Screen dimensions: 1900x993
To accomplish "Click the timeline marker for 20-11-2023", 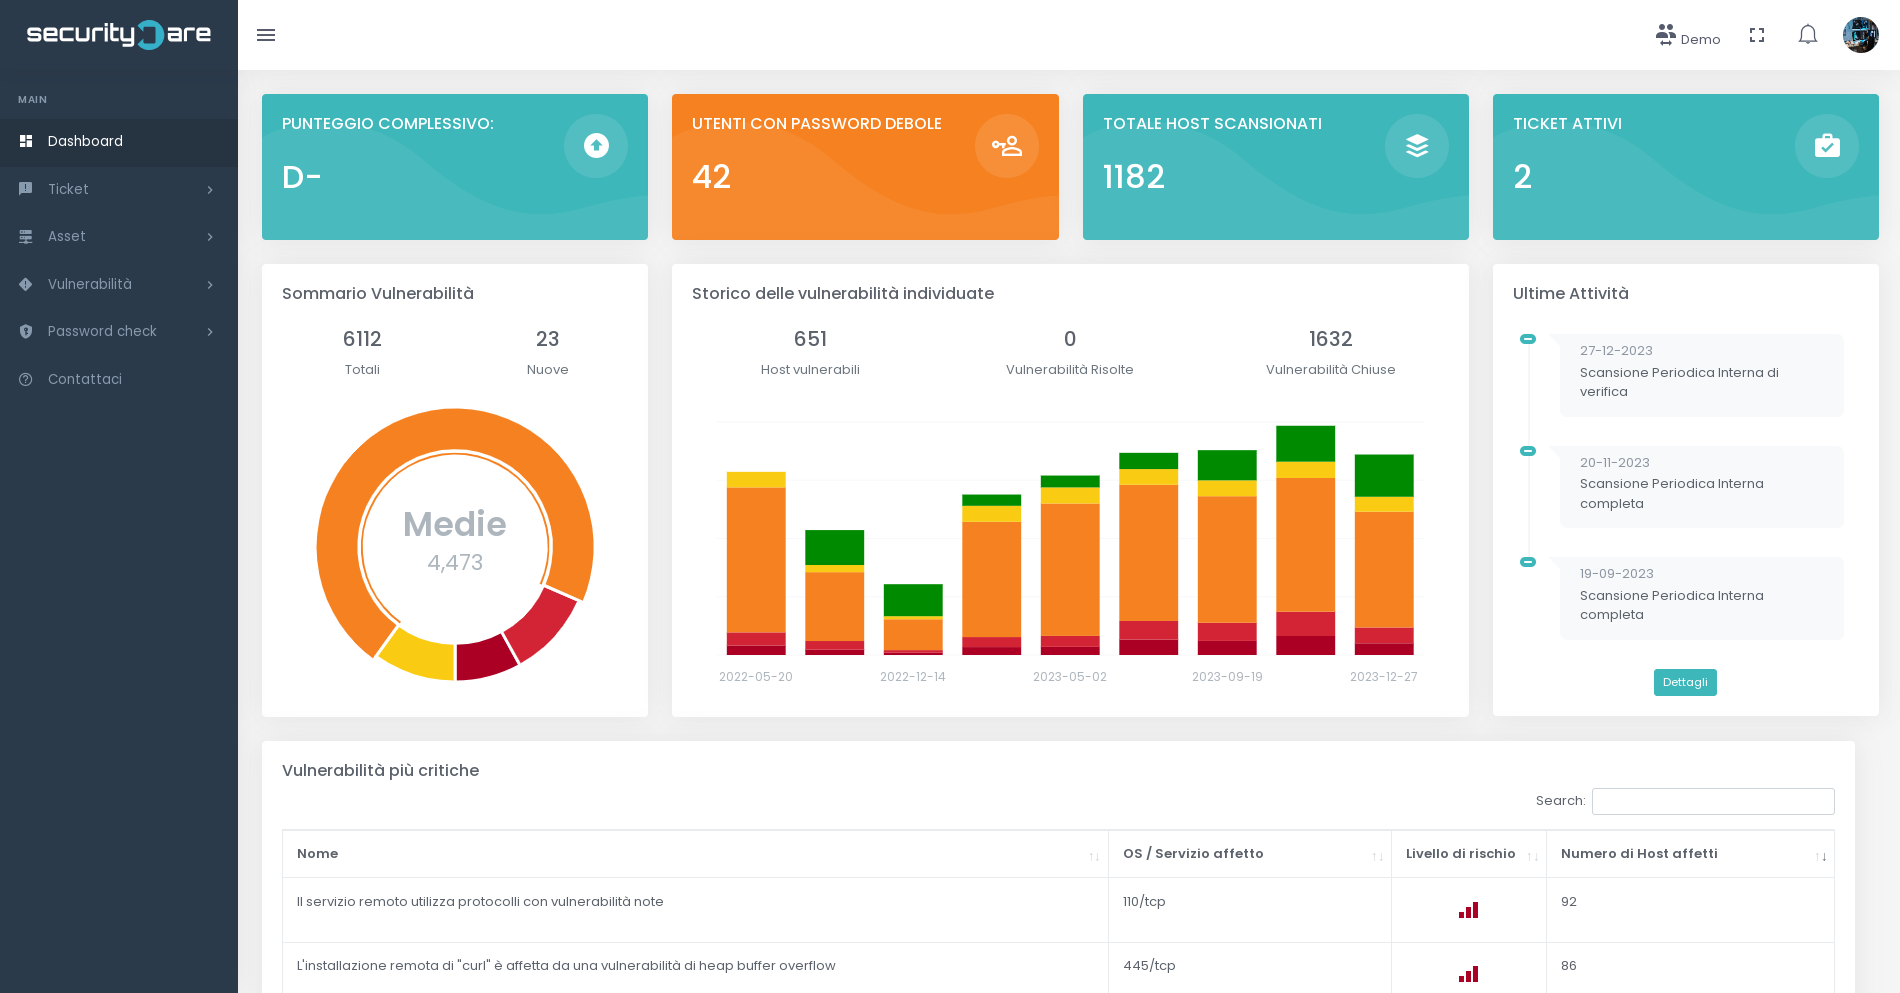I will 1528,451.
